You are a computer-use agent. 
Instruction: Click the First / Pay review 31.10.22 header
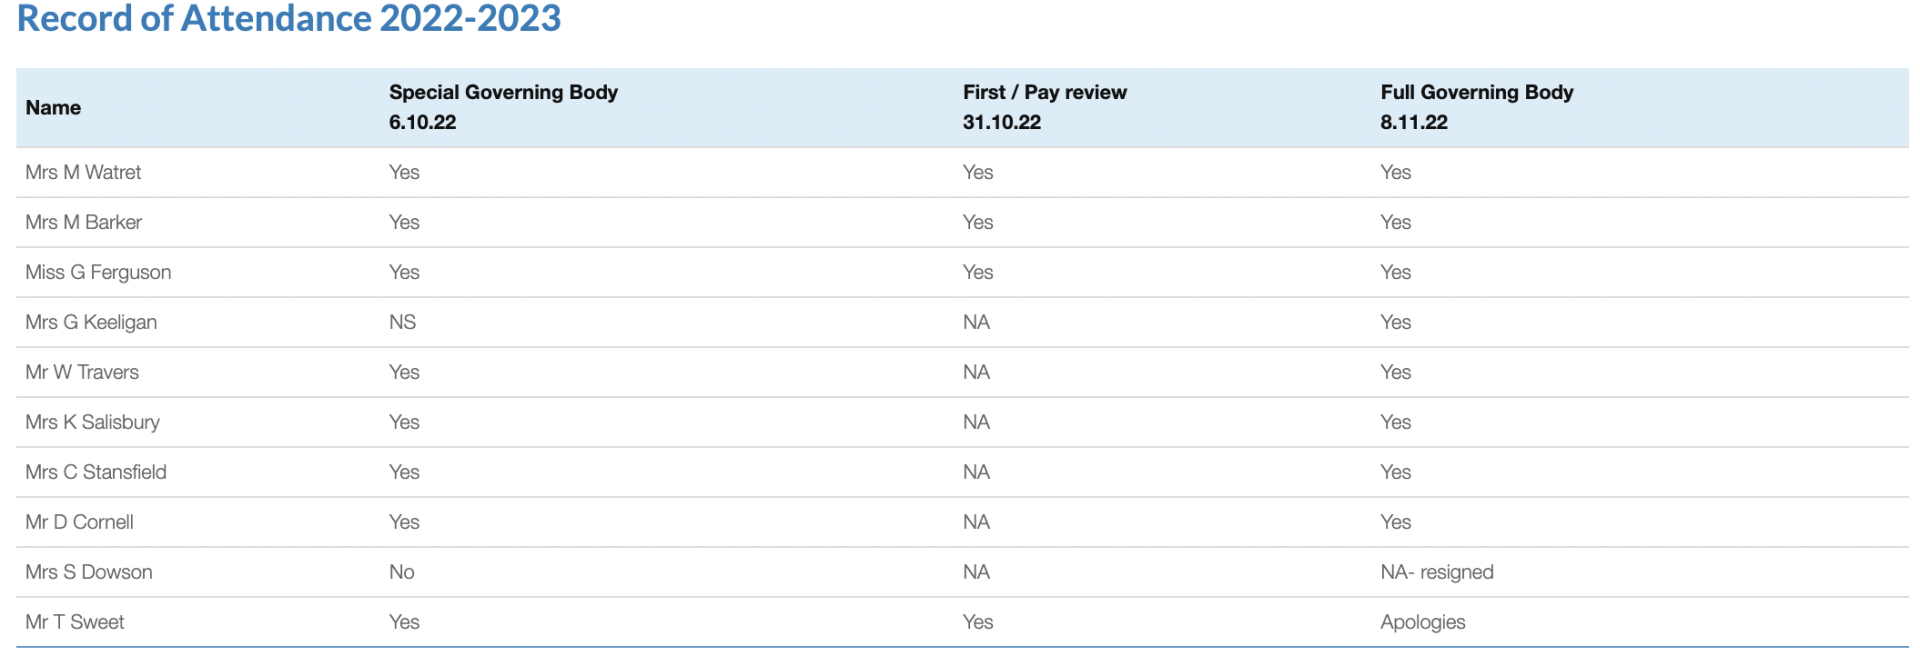coord(1044,107)
